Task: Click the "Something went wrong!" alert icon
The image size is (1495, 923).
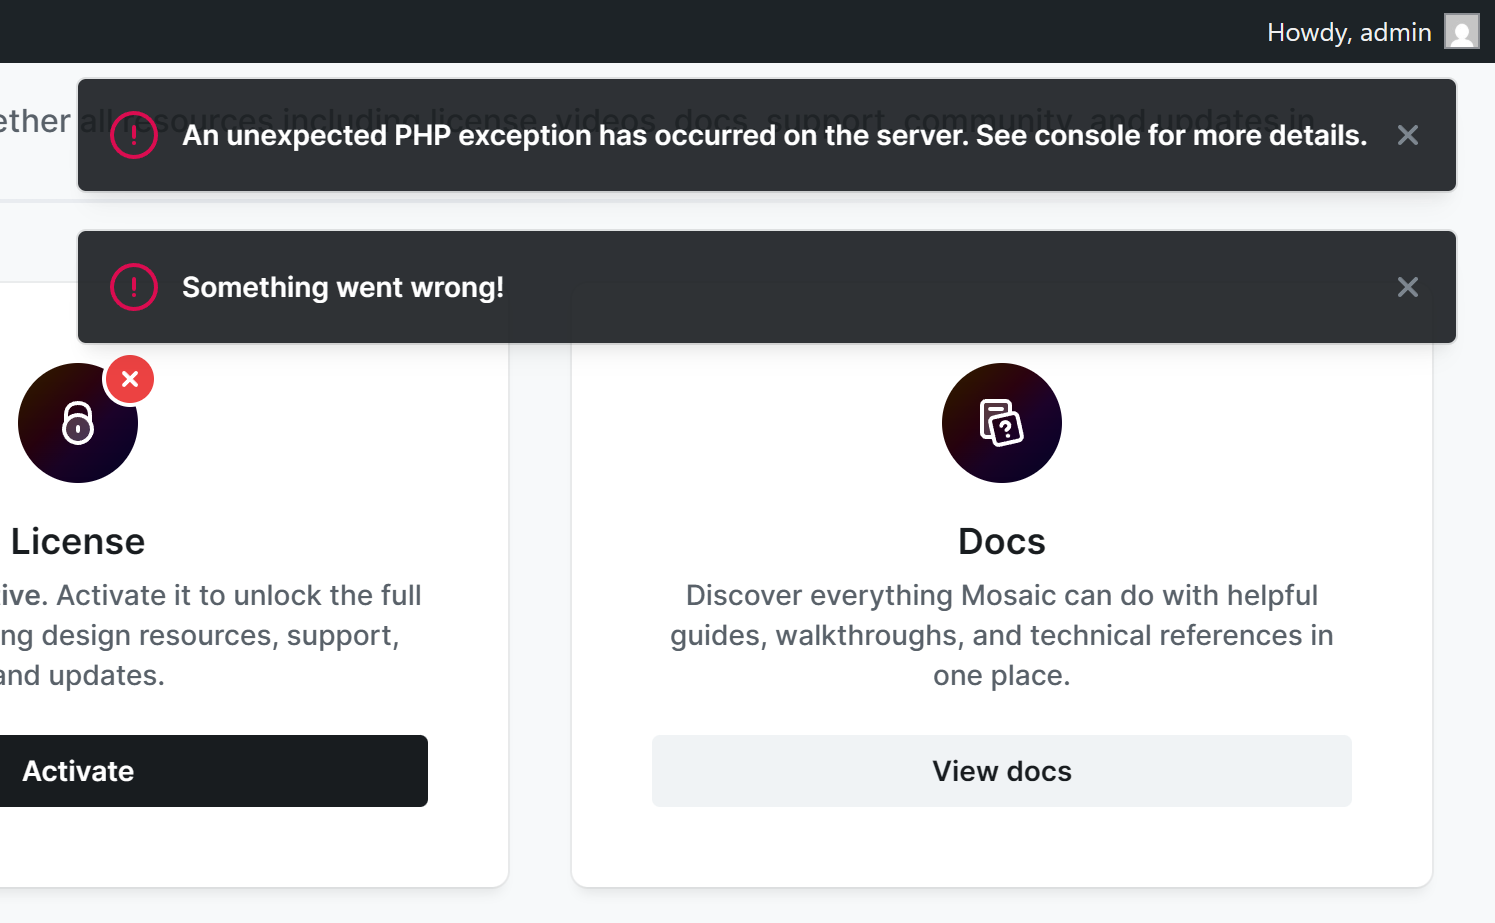Action: 134,287
